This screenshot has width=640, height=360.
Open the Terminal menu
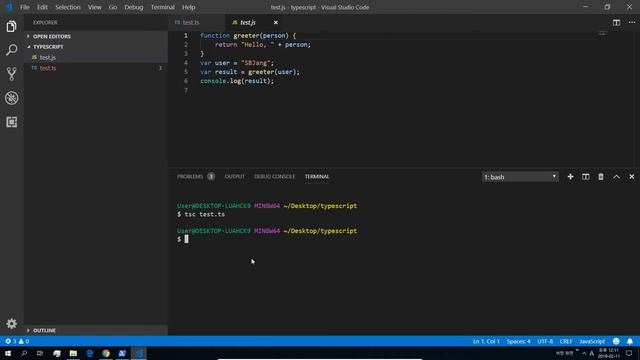pos(162,7)
